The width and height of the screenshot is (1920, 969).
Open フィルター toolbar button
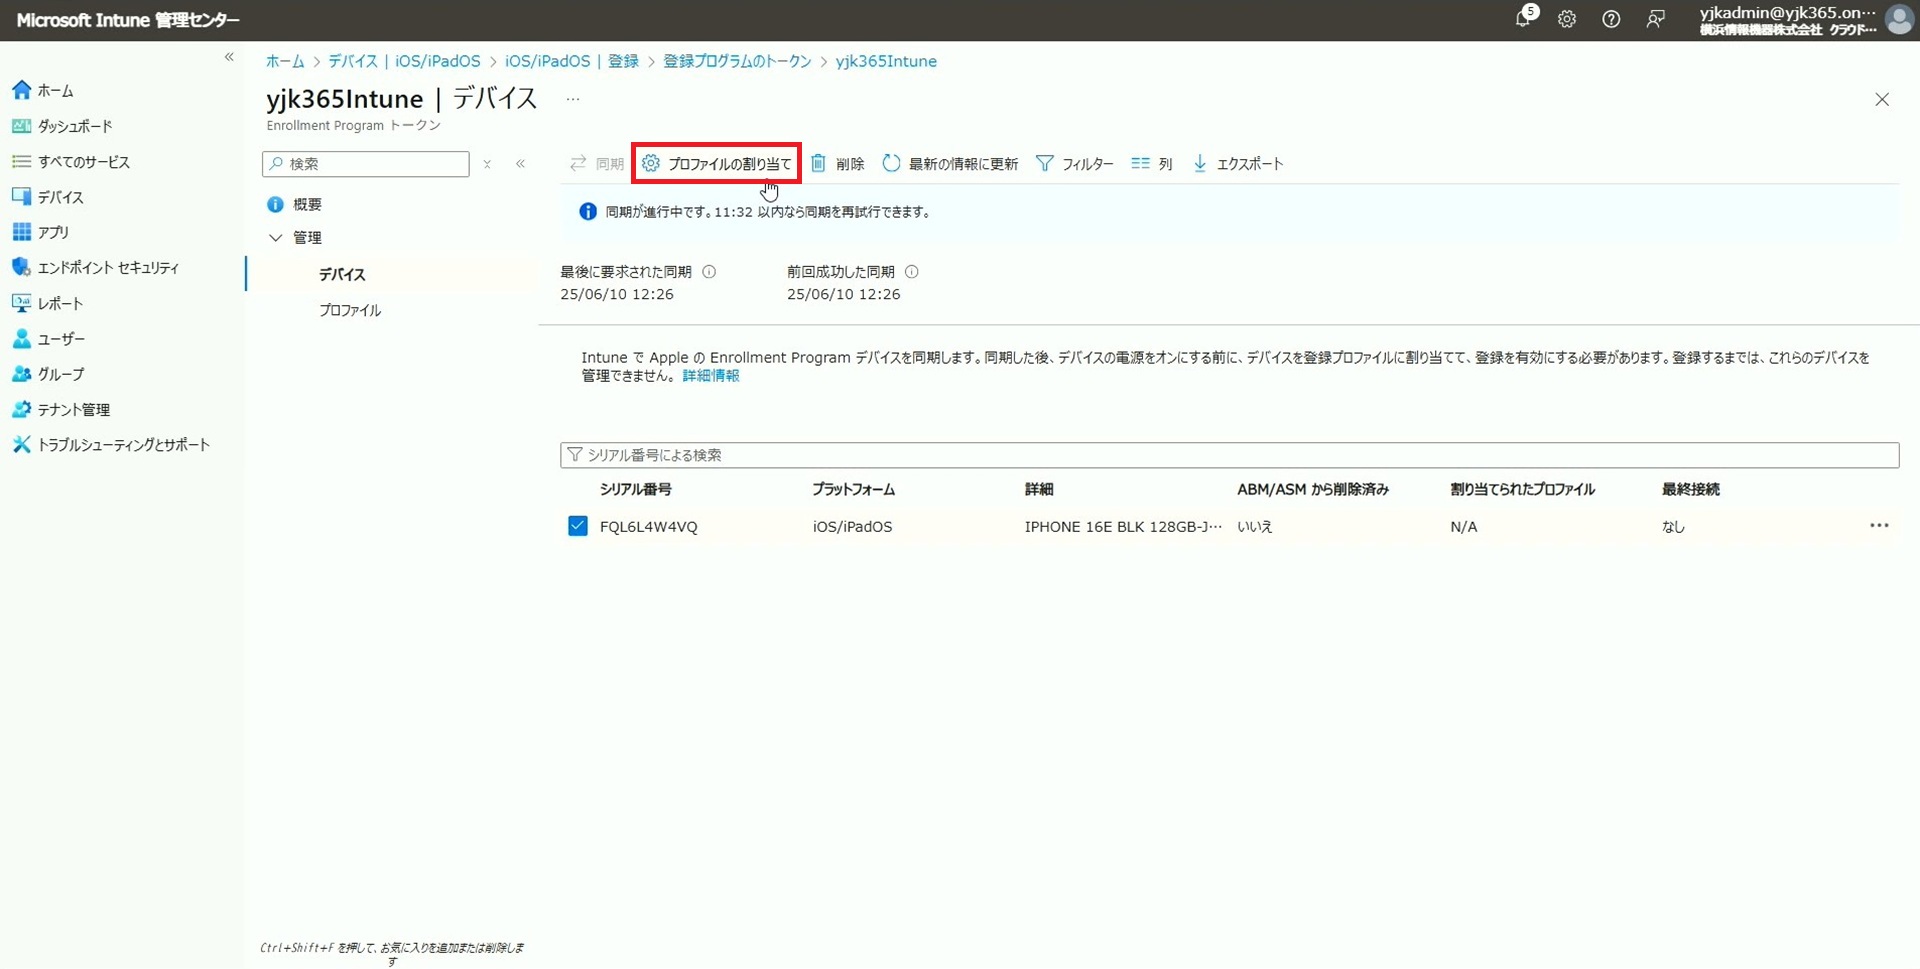pyautogui.click(x=1075, y=164)
